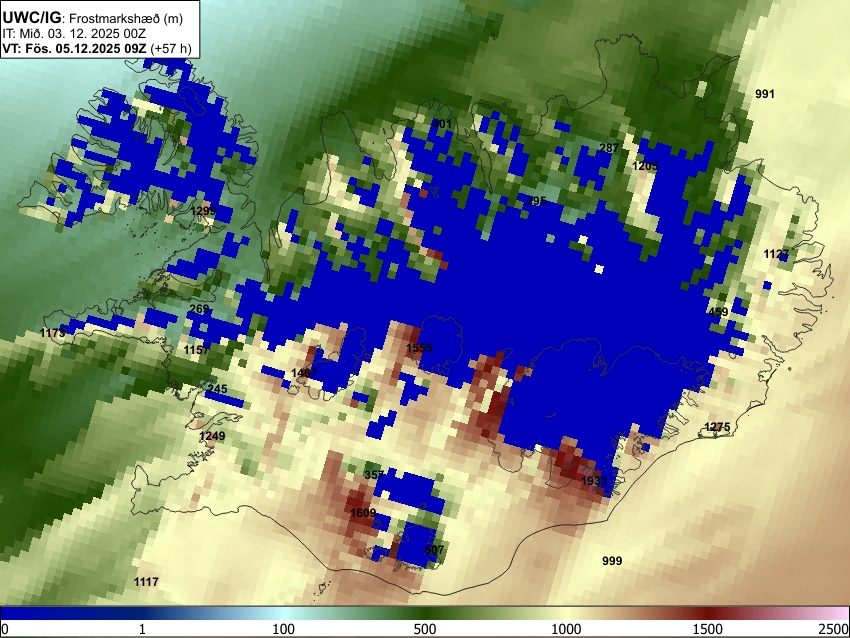This screenshot has width=850, height=638.
Task: Select the color scale label 100
Action: [284, 629]
